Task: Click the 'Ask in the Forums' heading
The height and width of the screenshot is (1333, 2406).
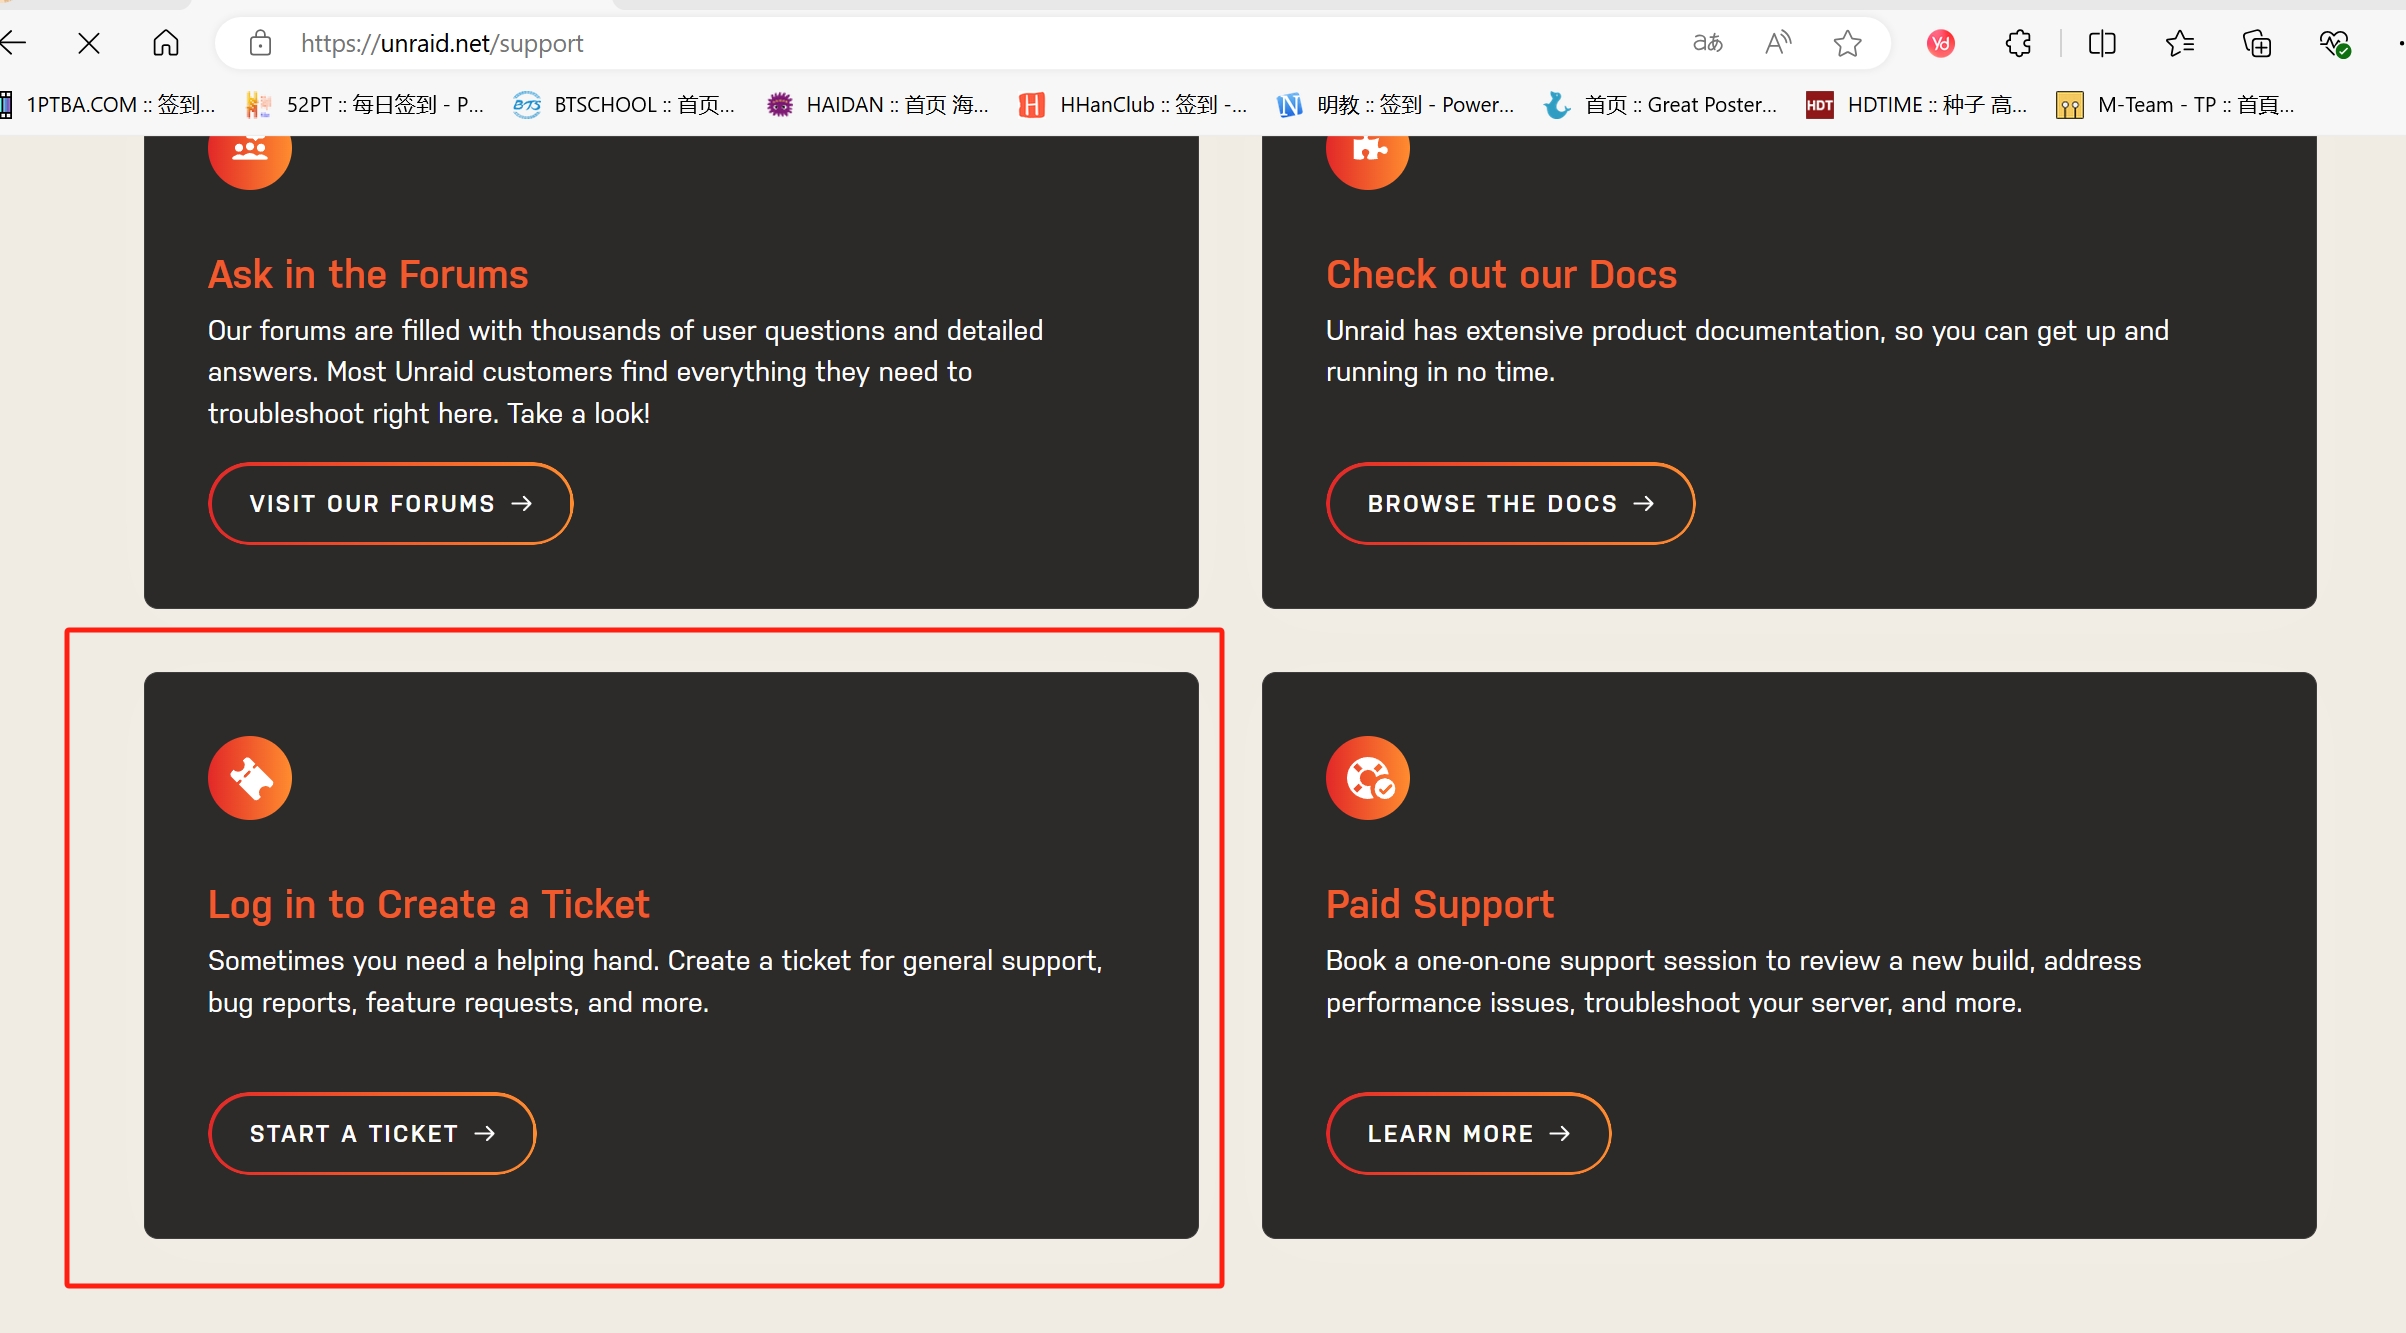Action: click(x=368, y=274)
